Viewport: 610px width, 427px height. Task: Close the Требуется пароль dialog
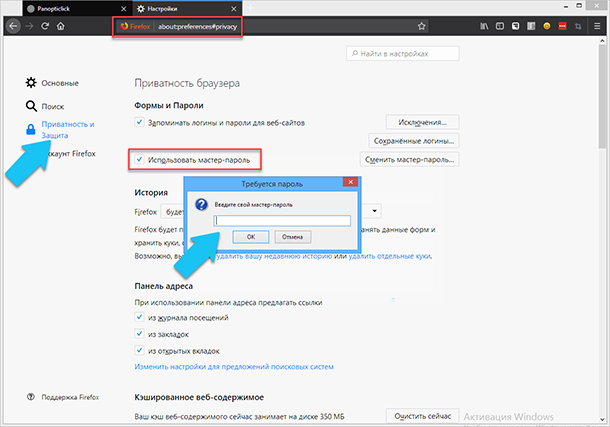click(x=351, y=182)
